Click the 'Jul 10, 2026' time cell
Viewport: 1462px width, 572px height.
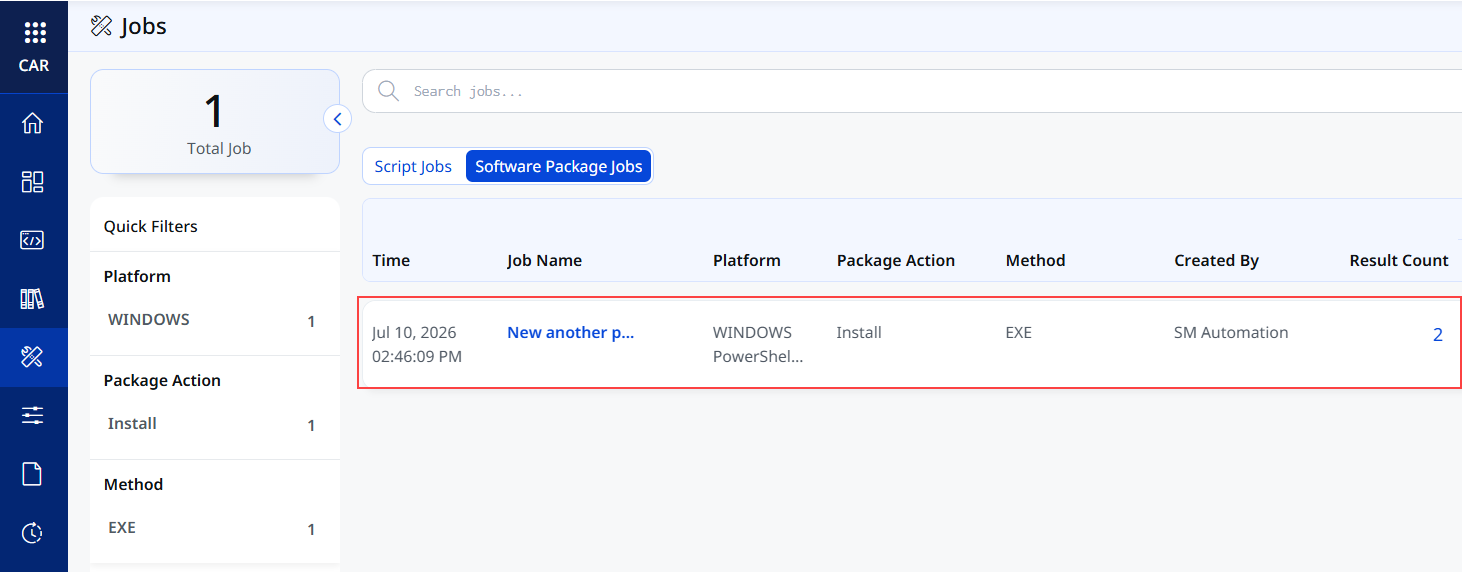416,344
